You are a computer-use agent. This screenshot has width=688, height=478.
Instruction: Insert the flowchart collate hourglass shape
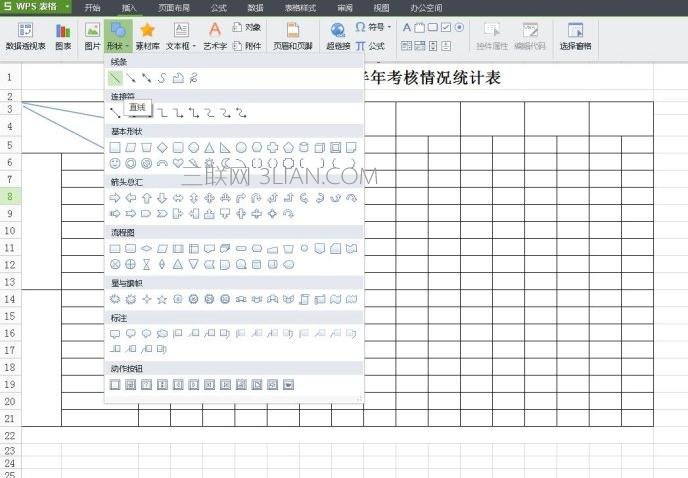pyautogui.click(x=147, y=264)
